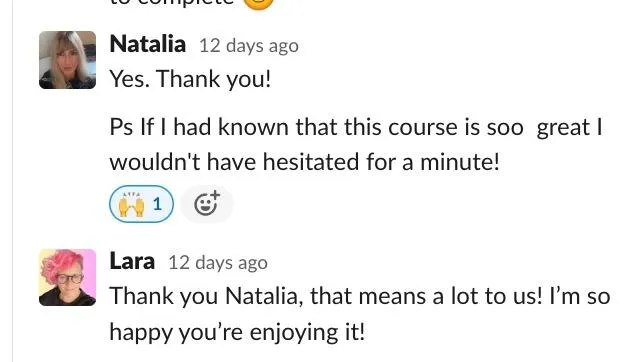
Task: Open the timestamp beside Natalia's name
Action: tap(249, 45)
